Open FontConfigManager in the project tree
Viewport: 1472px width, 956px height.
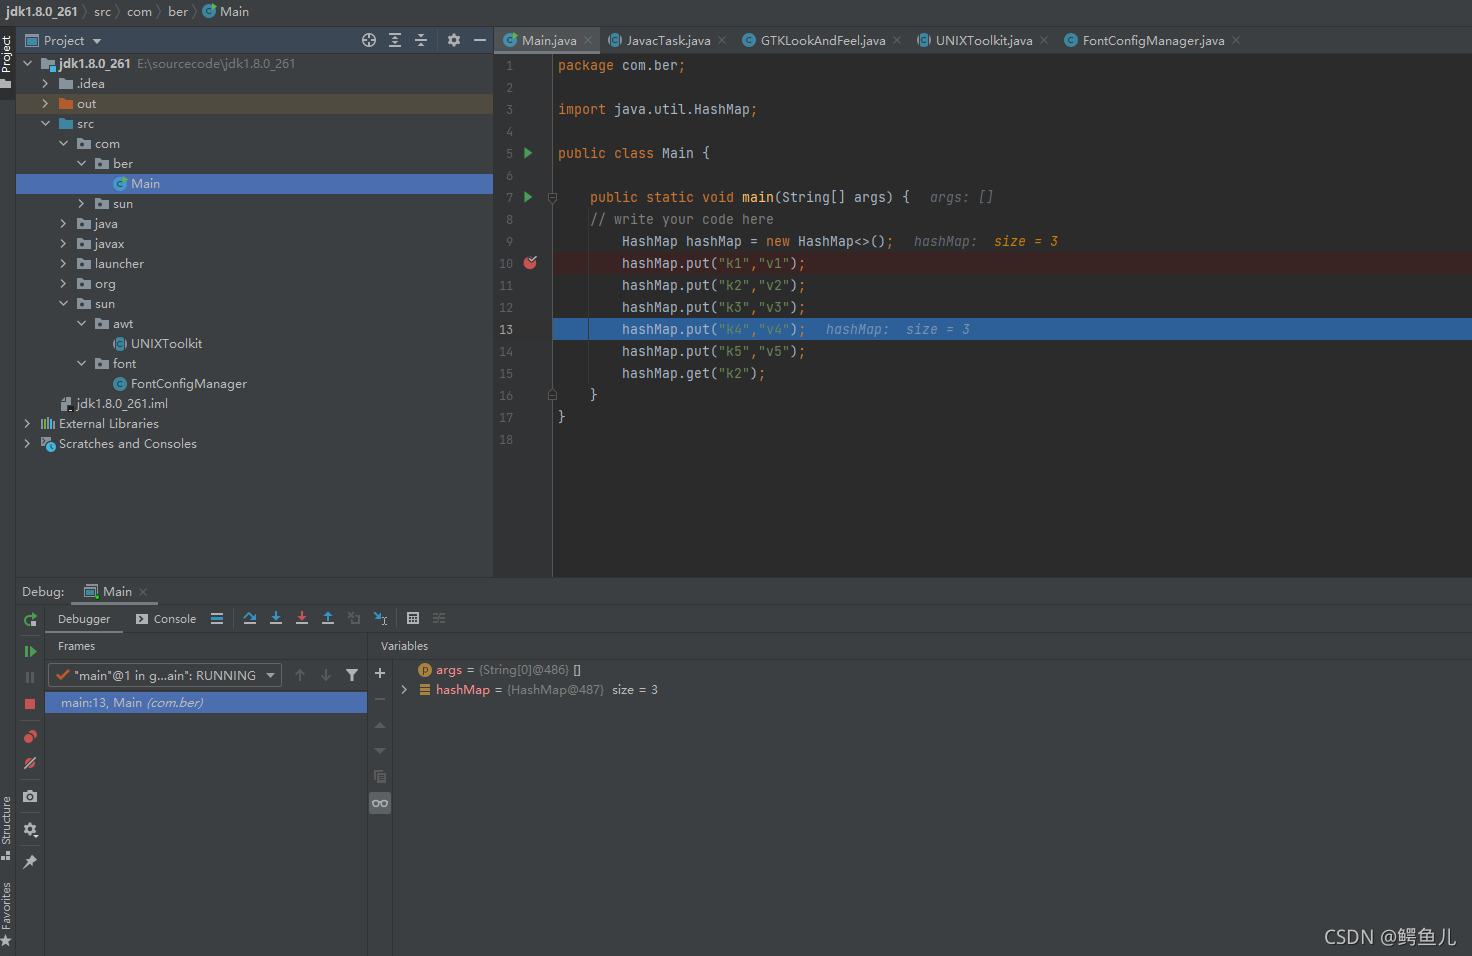(188, 384)
